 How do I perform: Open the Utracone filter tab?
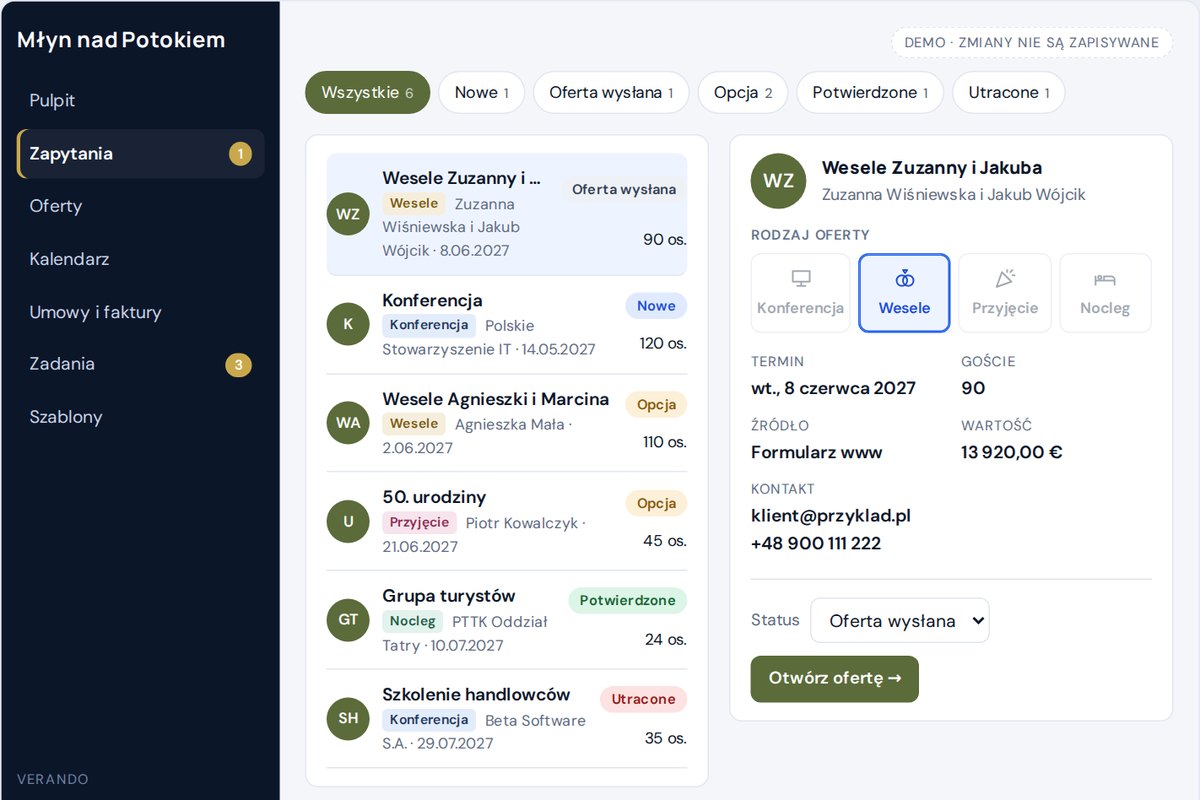point(1009,93)
